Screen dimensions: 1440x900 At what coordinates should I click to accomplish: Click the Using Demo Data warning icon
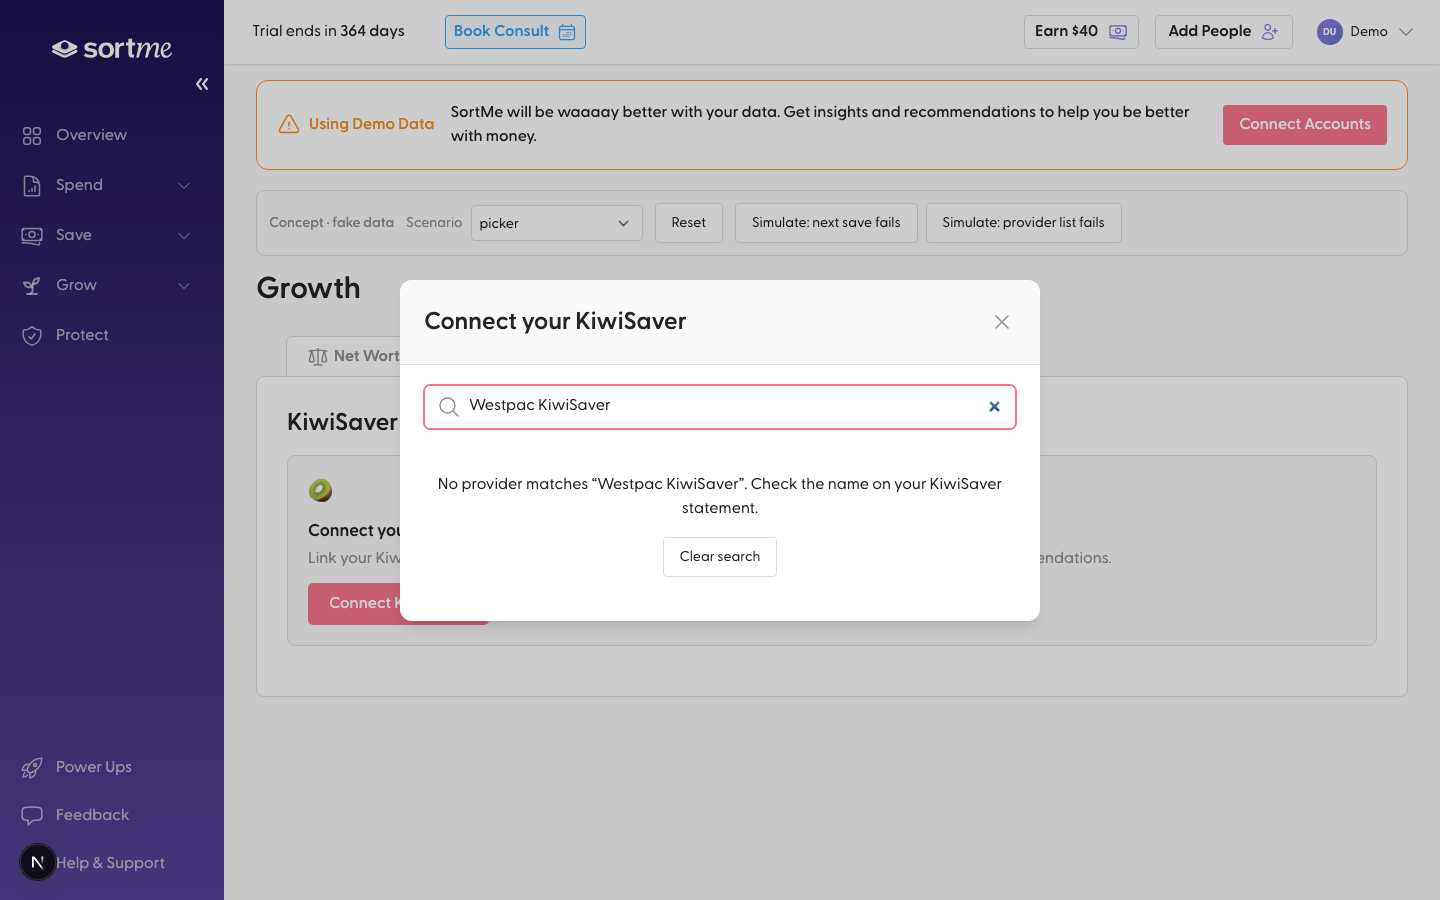tap(289, 124)
